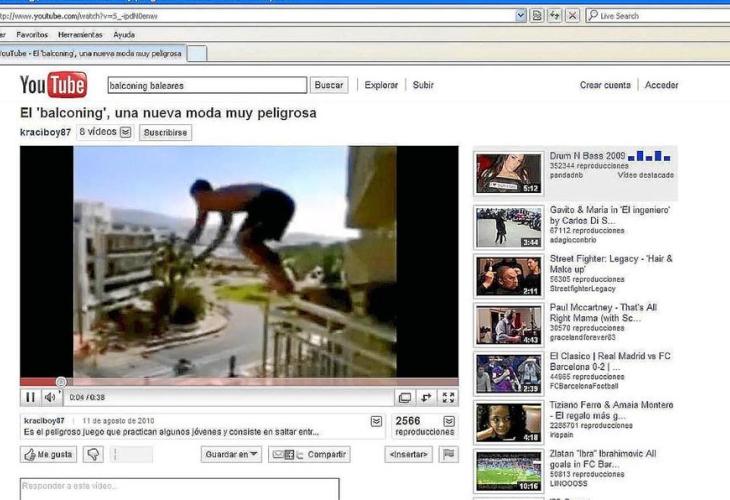
Task: Toggle the player size icon
Action: coord(426,398)
